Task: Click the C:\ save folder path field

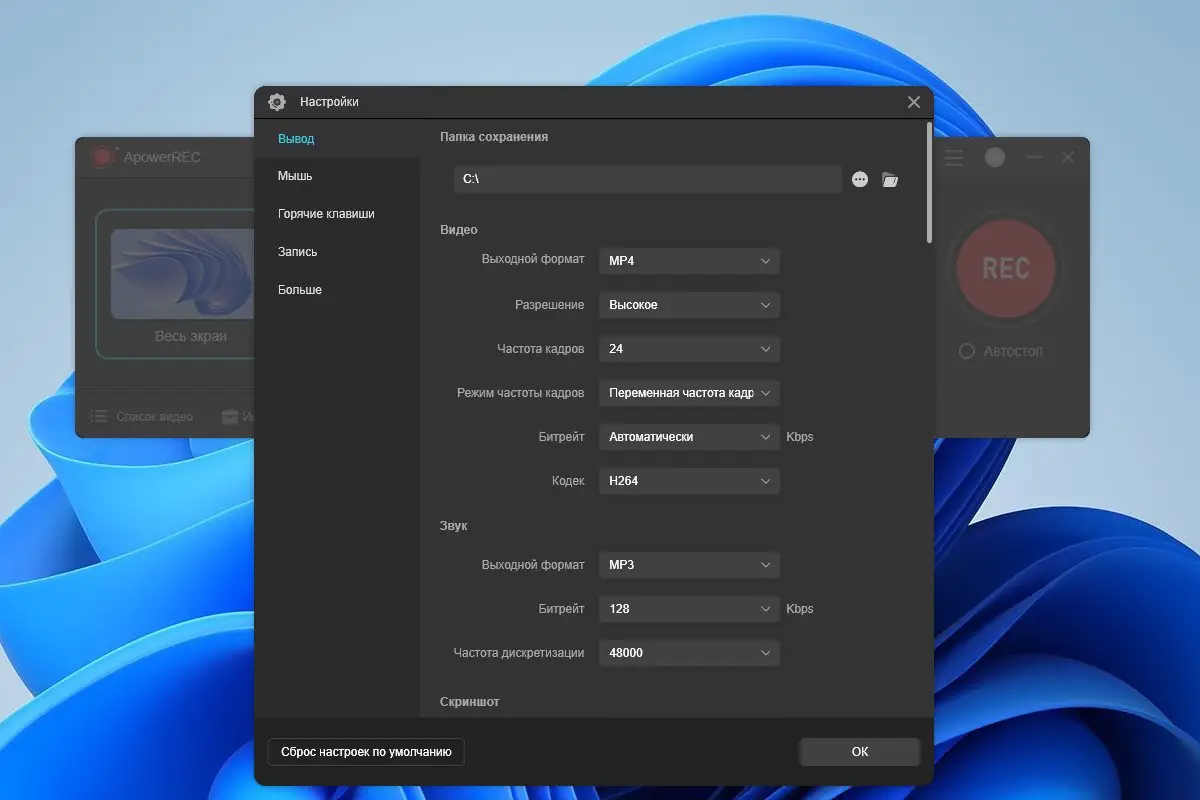Action: pos(647,180)
